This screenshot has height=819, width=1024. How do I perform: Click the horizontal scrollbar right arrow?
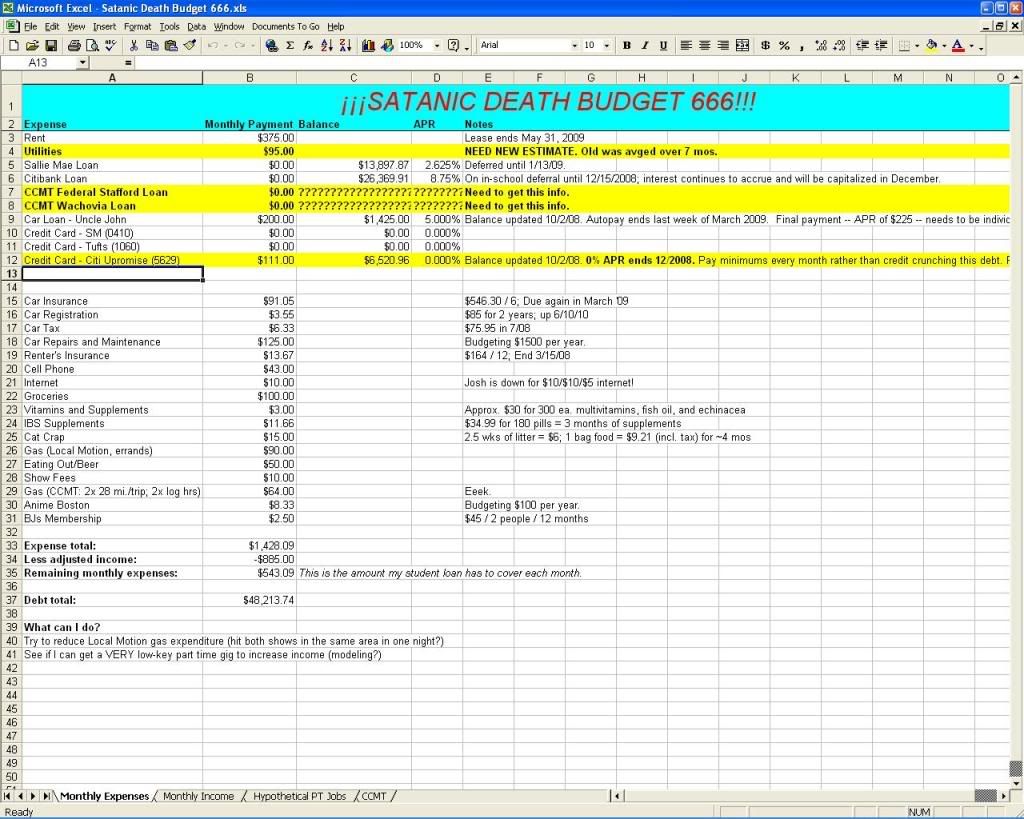[1004, 796]
